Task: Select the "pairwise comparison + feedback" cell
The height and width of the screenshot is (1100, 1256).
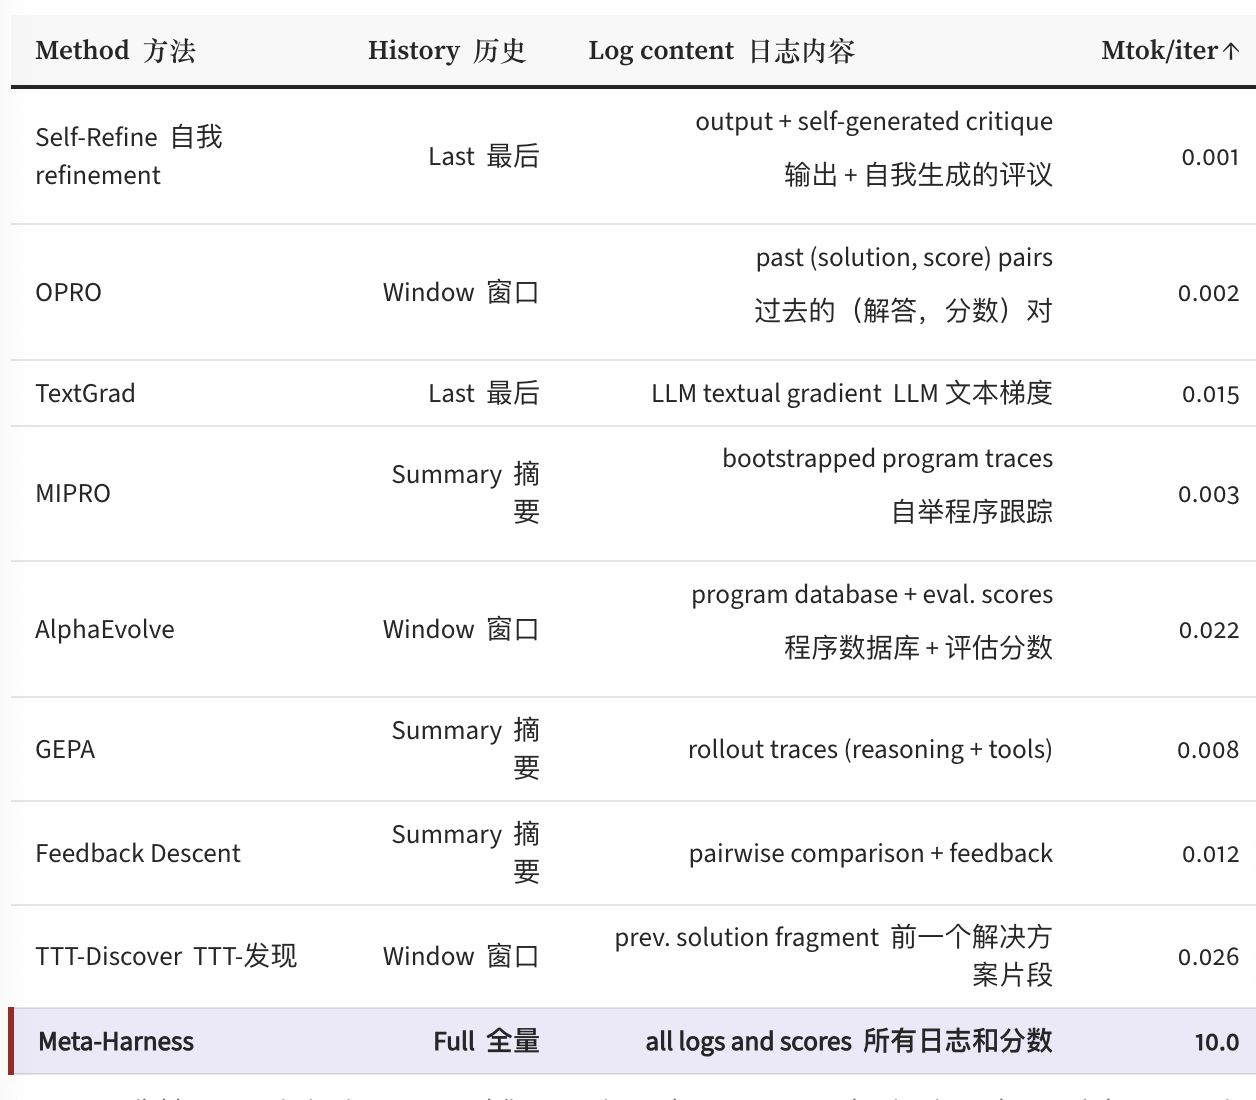Action: 870,853
